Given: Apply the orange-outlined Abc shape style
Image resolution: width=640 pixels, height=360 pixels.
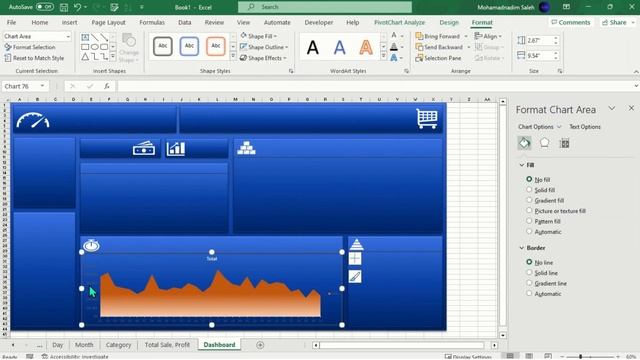Looking at the screenshot, I should click(216, 46).
